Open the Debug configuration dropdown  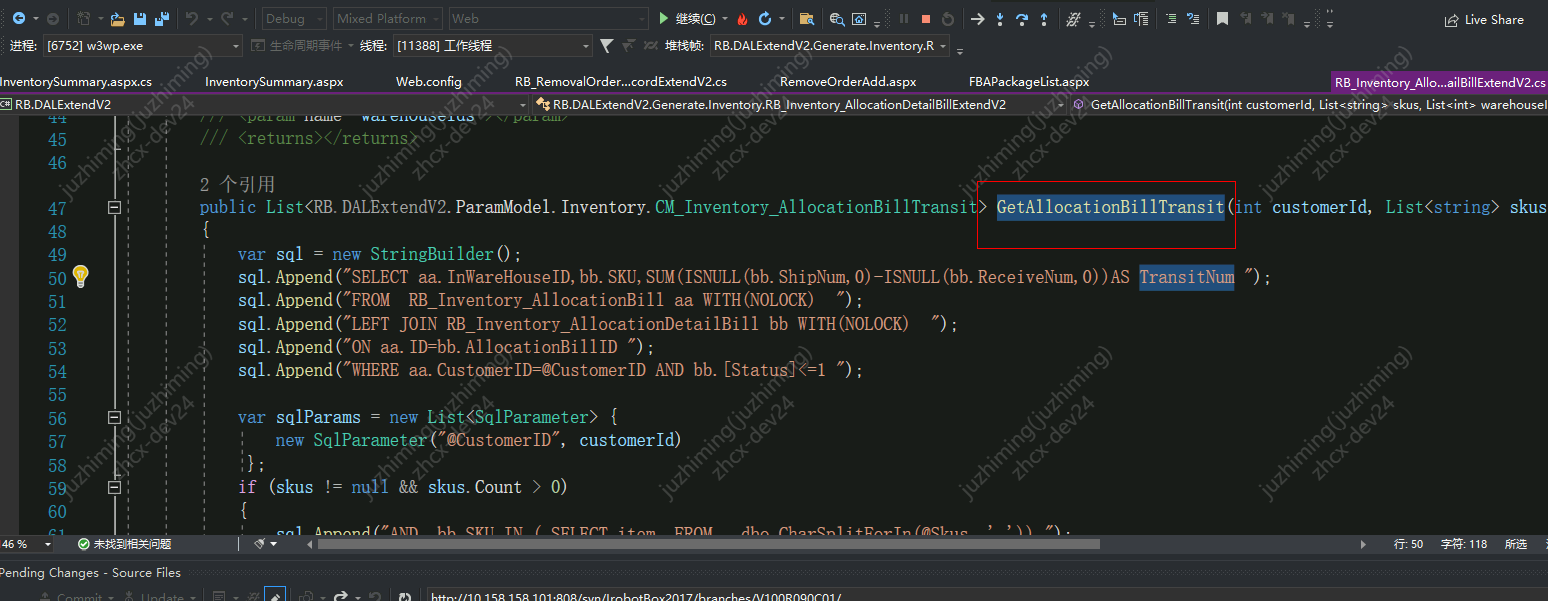pyautogui.click(x=294, y=19)
